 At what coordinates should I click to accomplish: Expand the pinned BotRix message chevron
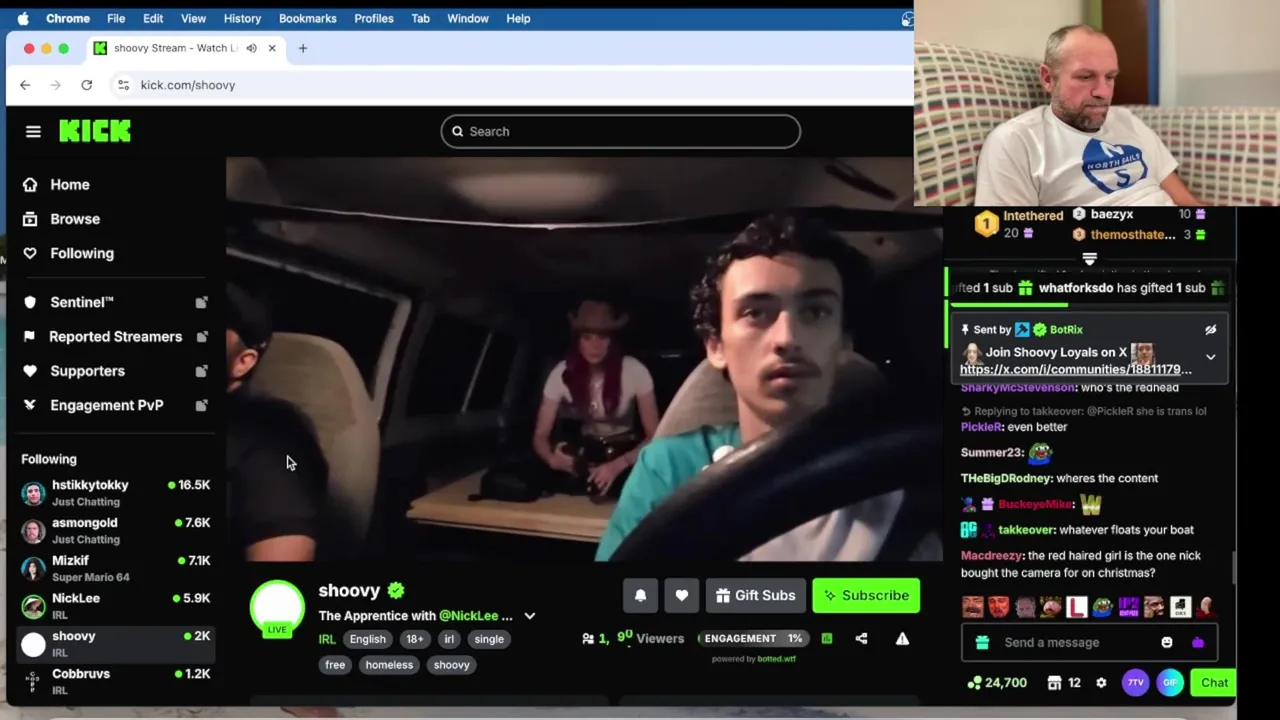pos(1210,357)
